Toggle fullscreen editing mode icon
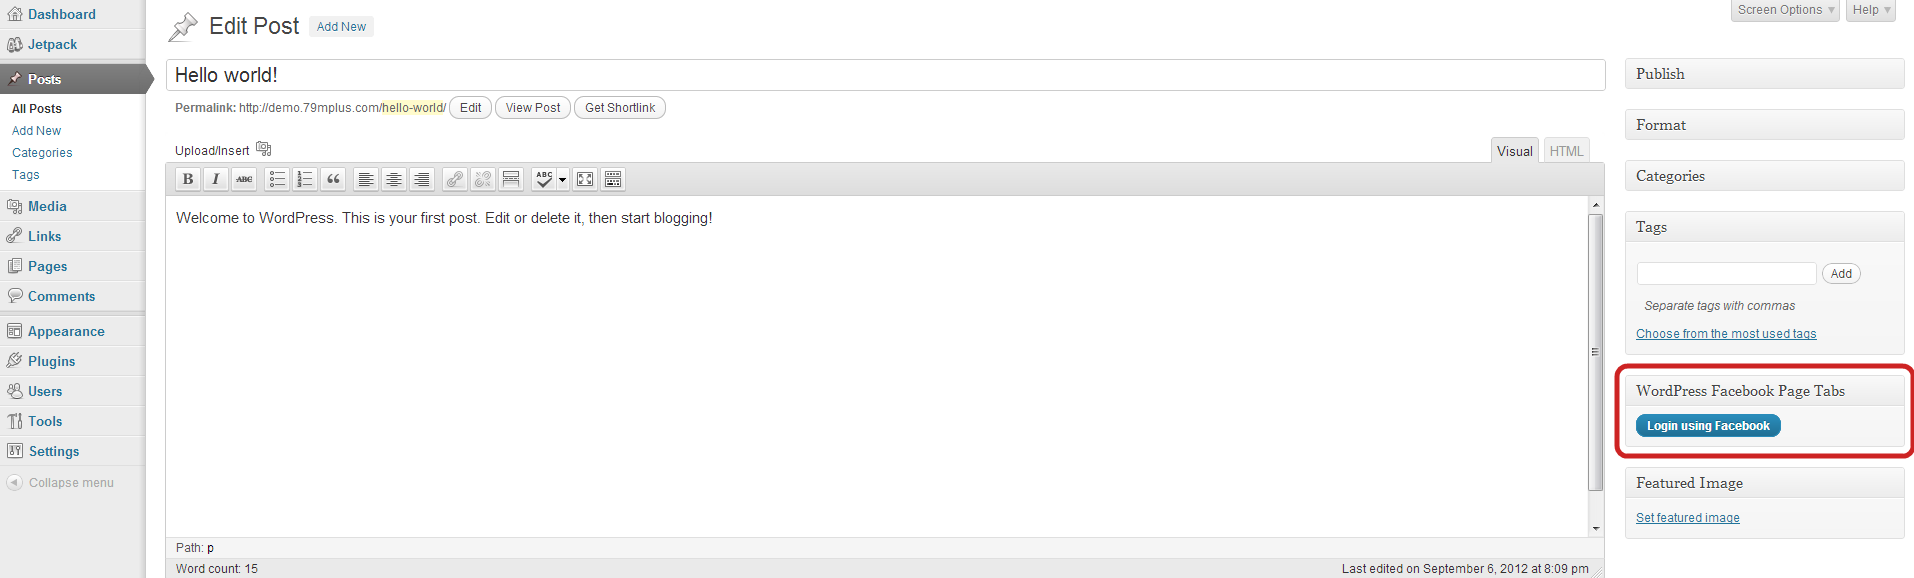Viewport: 1914px width, 578px height. click(x=585, y=179)
